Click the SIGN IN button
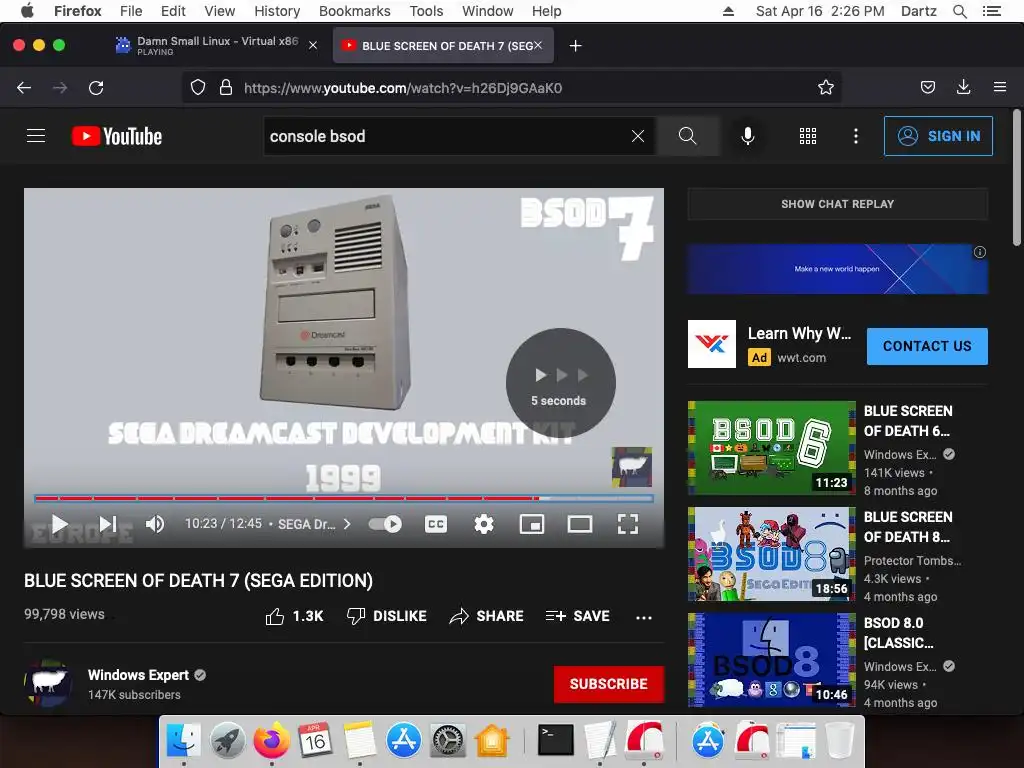 (938, 136)
